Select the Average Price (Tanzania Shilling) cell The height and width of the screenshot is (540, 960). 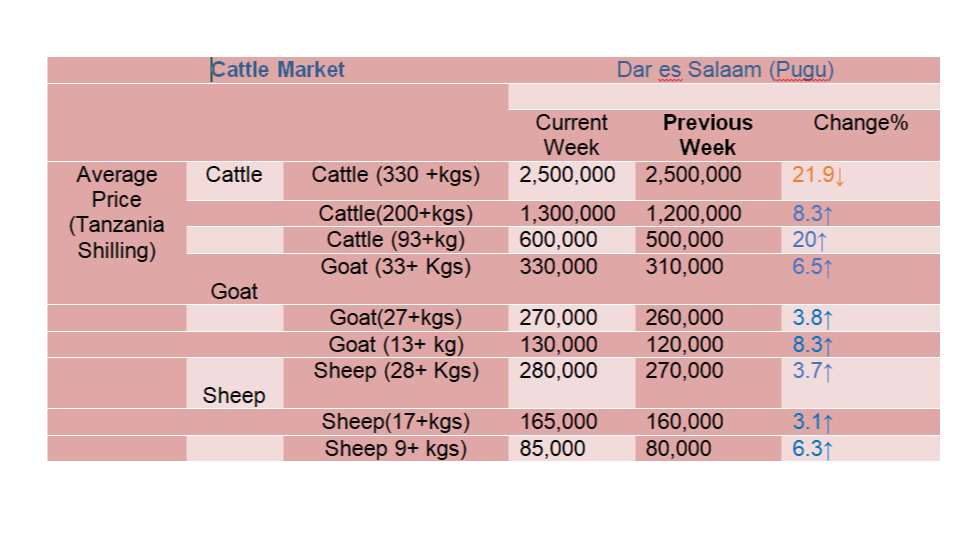point(116,212)
